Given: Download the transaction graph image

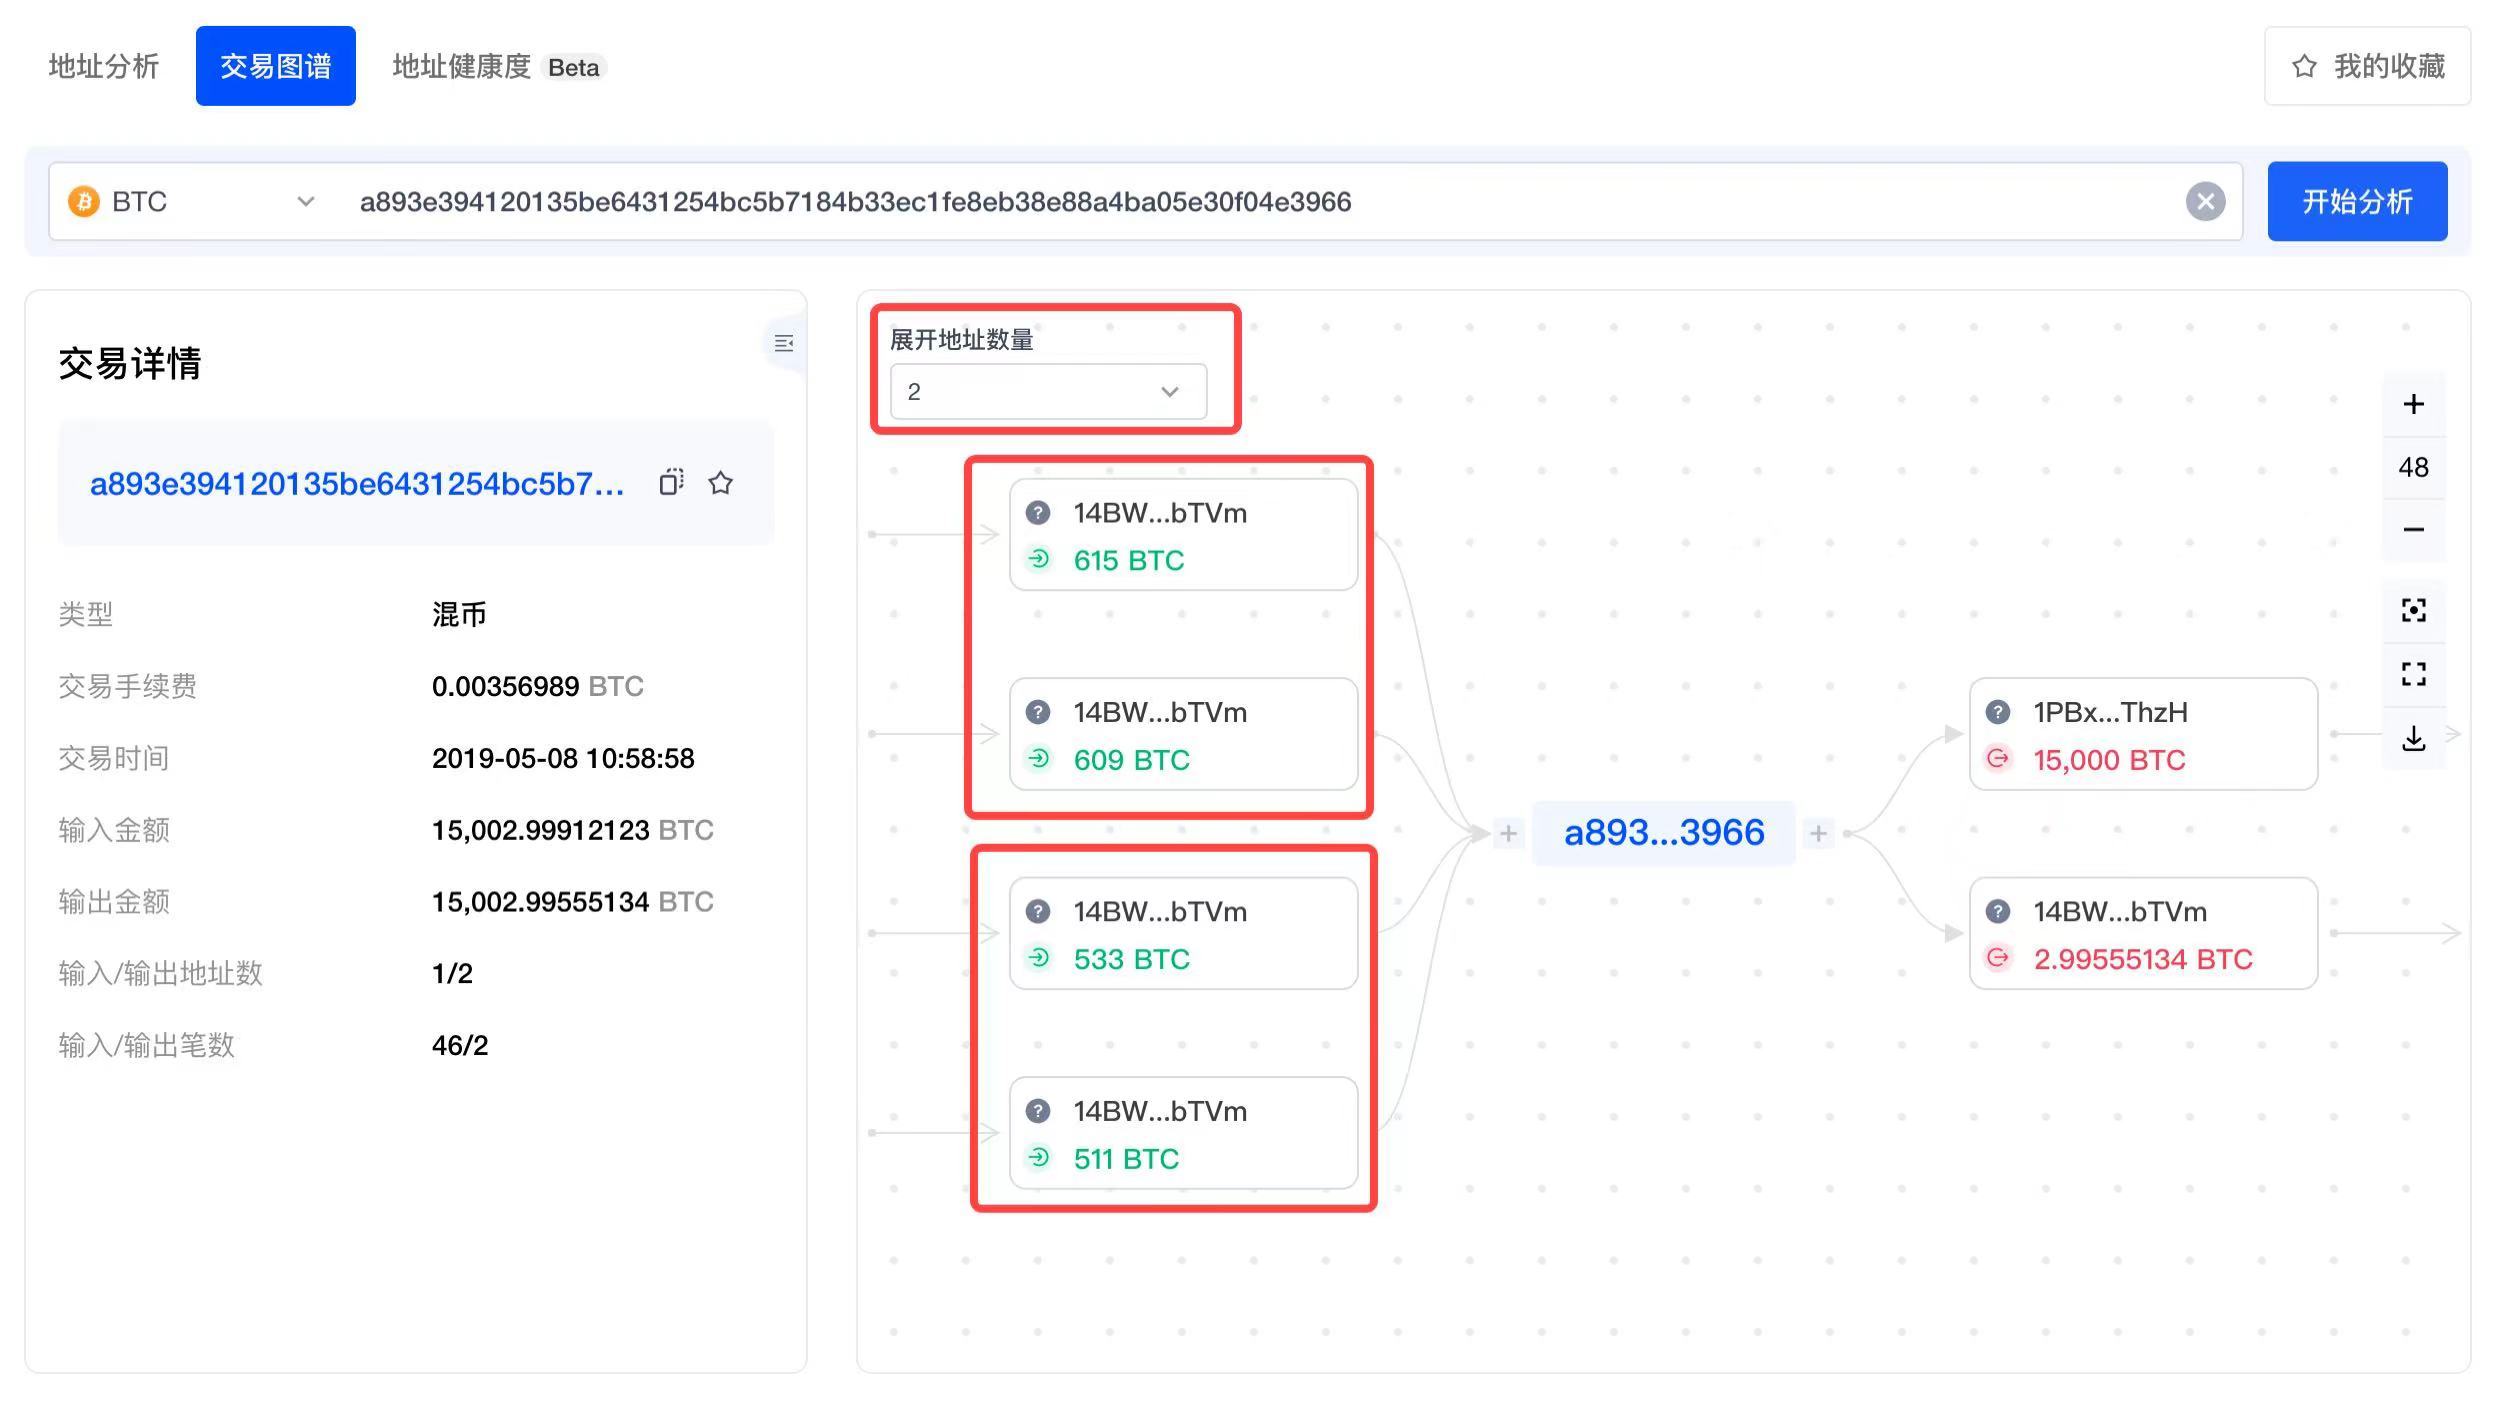Looking at the screenshot, I should tap(2413, 739).
